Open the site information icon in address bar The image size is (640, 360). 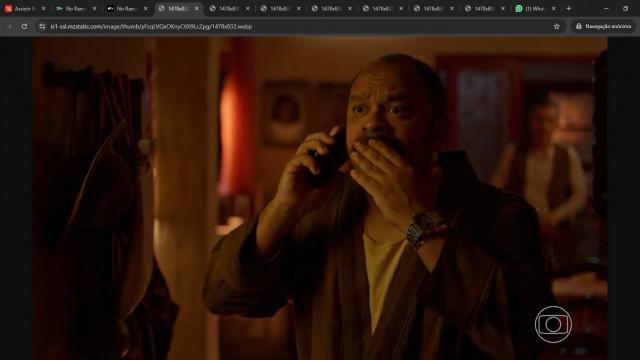(x=42, y=27)
